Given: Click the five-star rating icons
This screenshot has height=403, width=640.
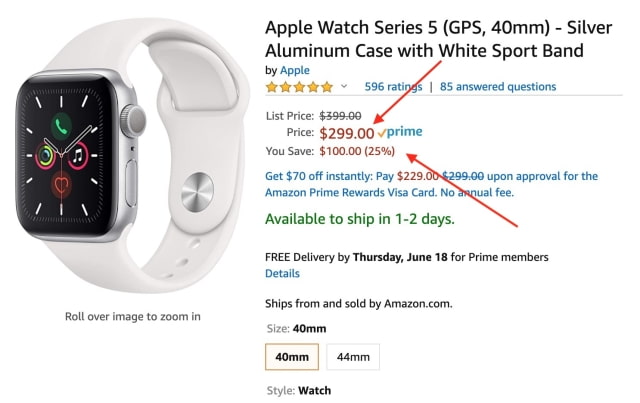Looking at the screenshot, I should point(300,87).
